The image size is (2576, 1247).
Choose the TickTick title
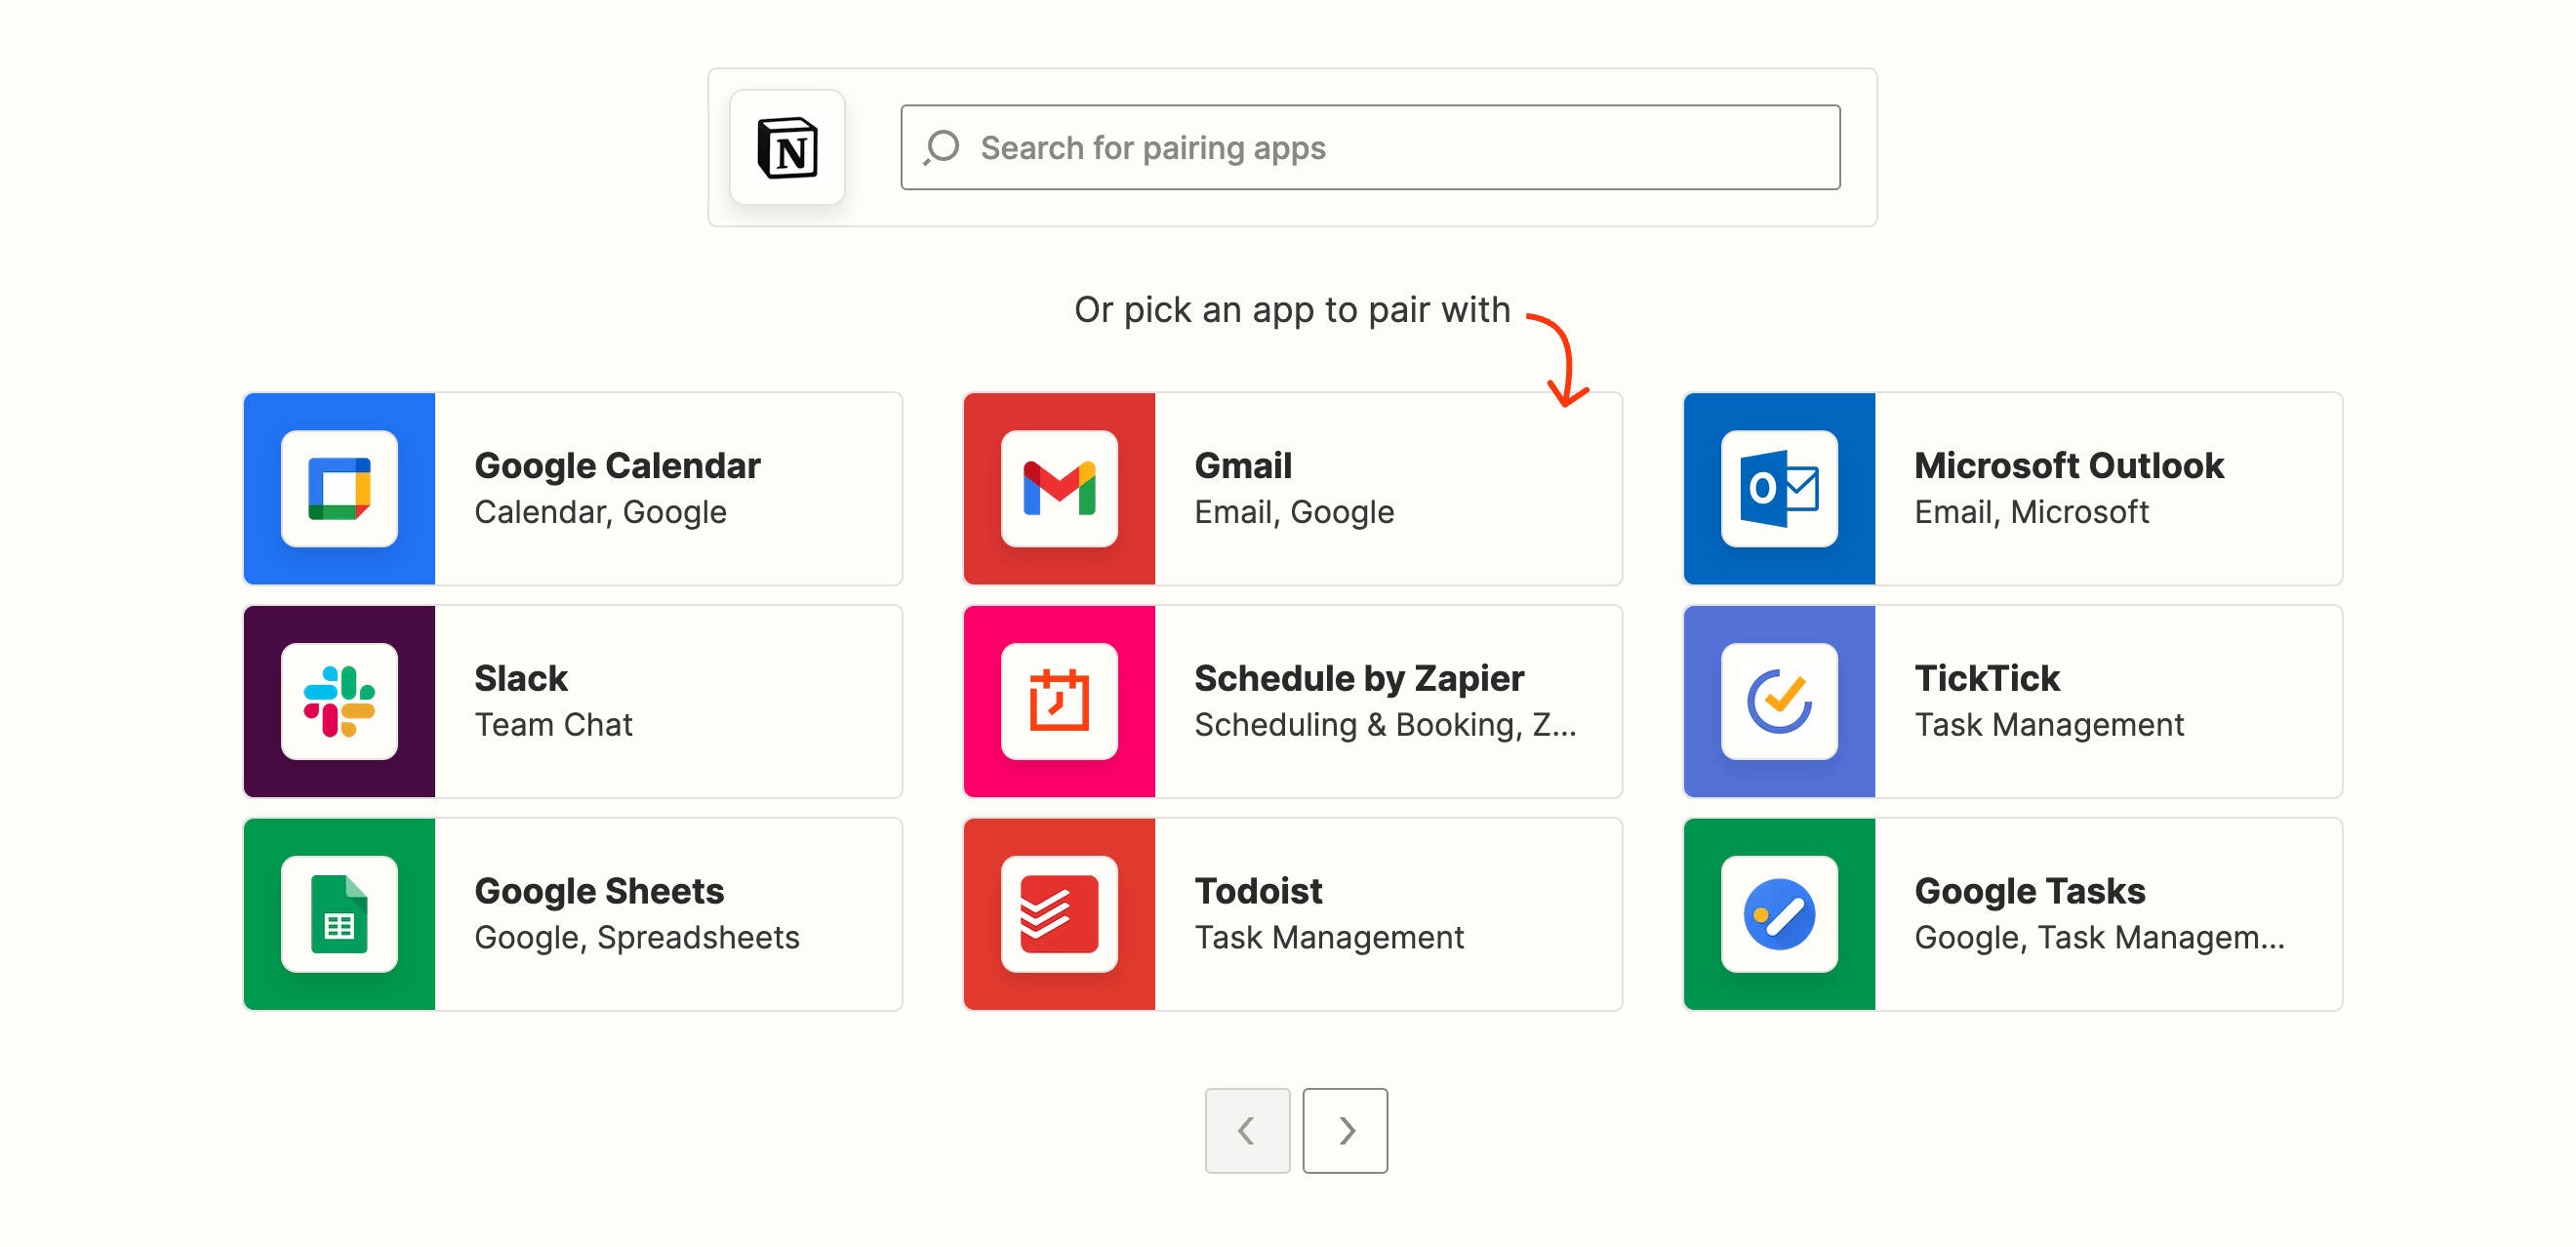point(1987,678)
